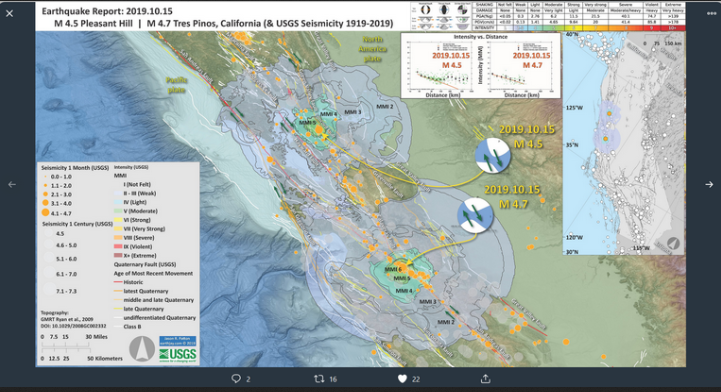
Task: Go to the next image arrow
Action: click(709, 184)
